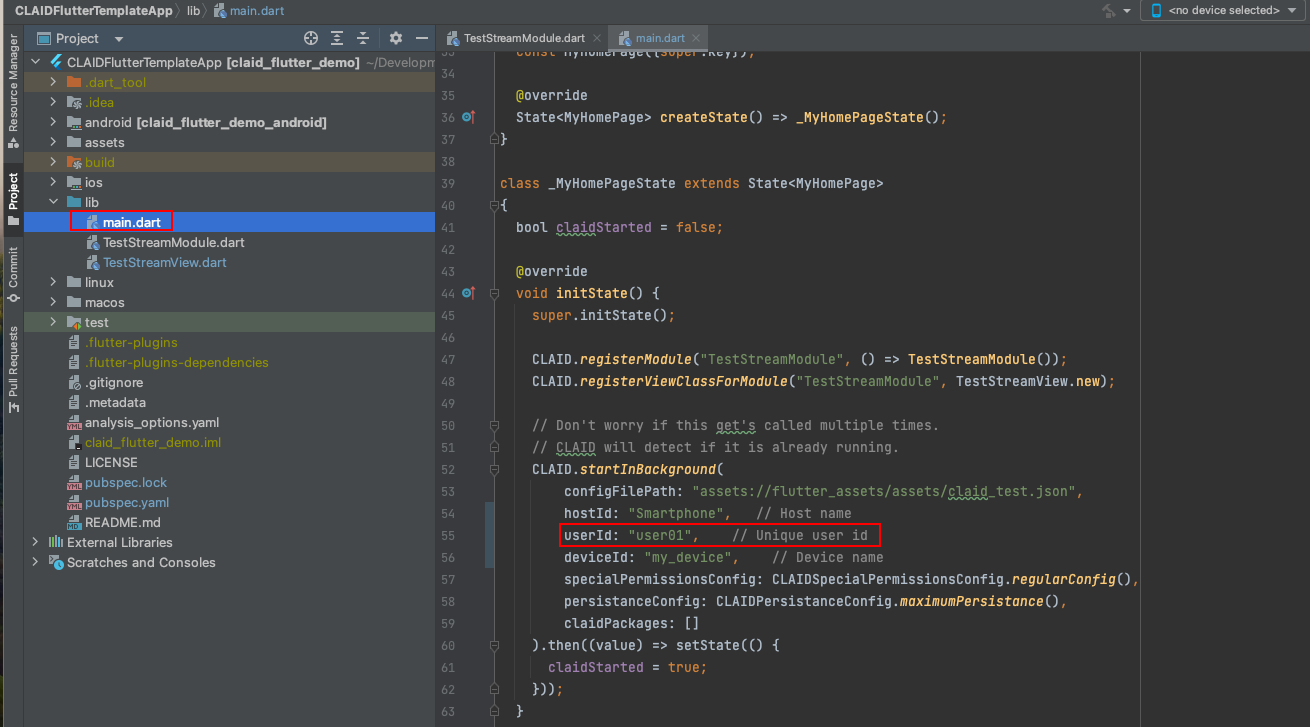Expand Scratches and Consoles node

(x=36, y=562)
